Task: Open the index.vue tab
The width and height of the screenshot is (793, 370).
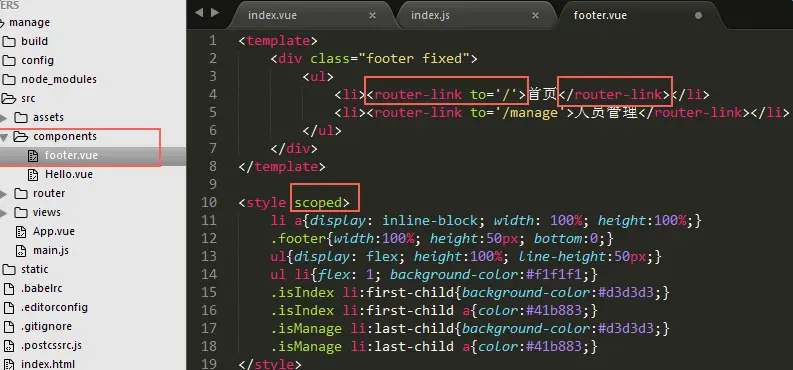Action: [x=272, y=15]
